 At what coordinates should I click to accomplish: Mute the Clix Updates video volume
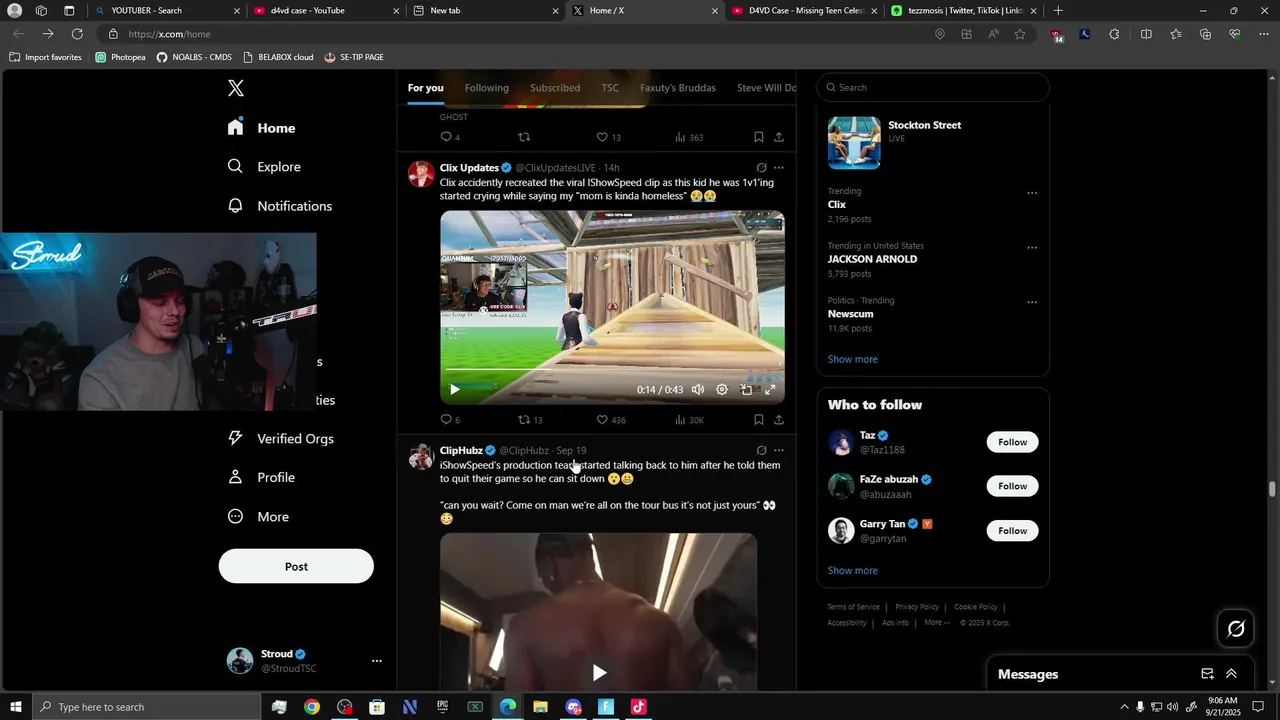coord(698,390)
